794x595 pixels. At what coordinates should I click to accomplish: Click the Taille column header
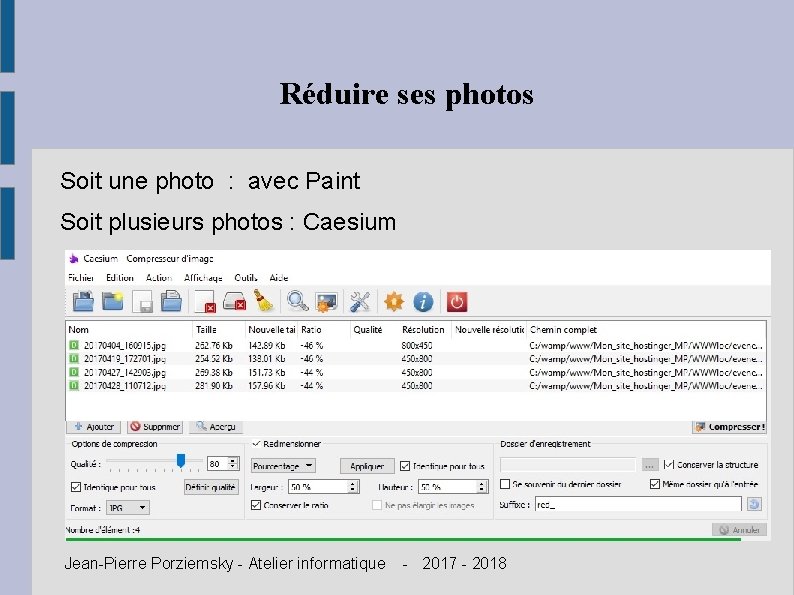pyautogui.click(x=206, y=330)
